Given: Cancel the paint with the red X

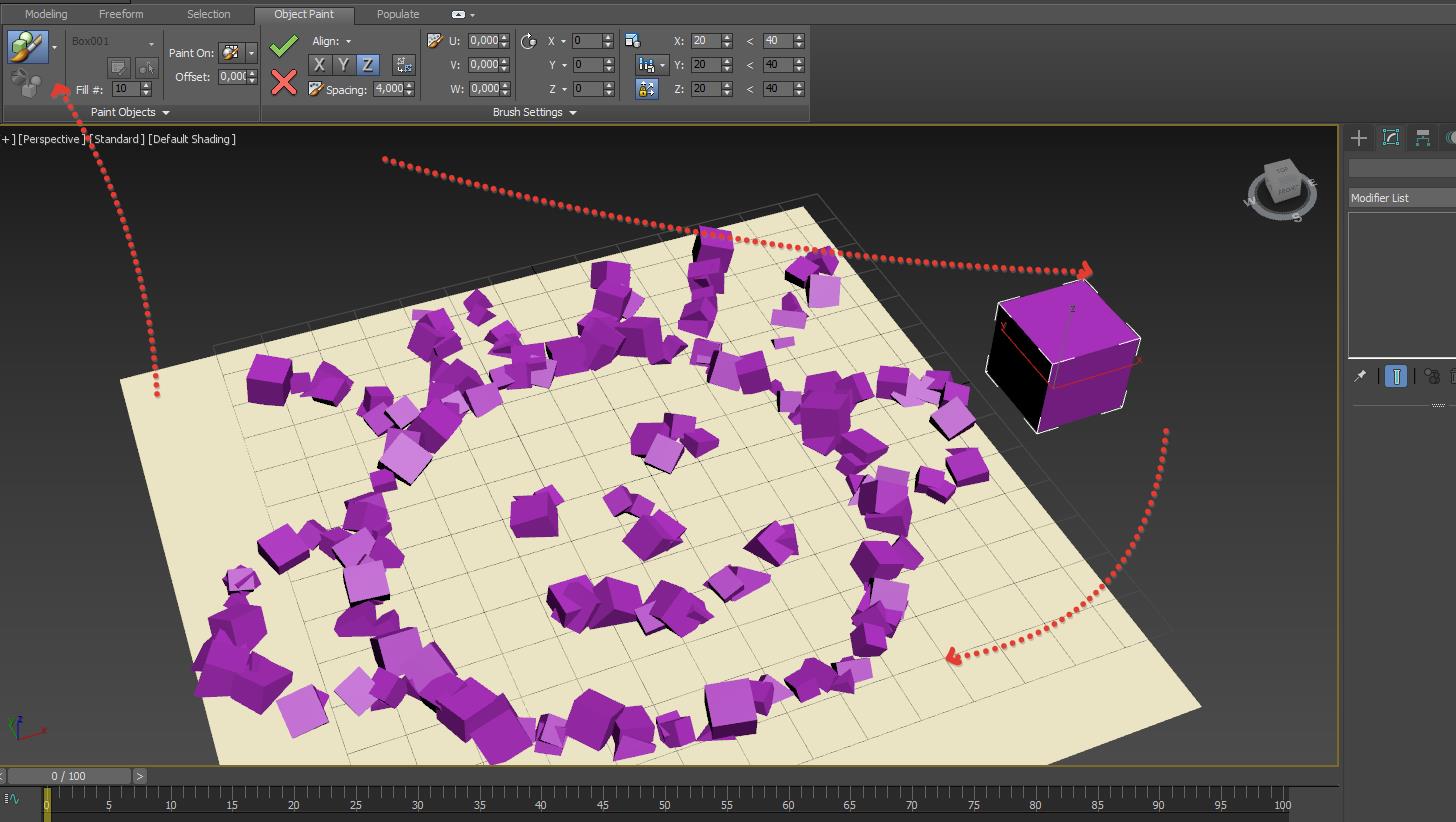Looking at the screenshot, I should [284, 82].
